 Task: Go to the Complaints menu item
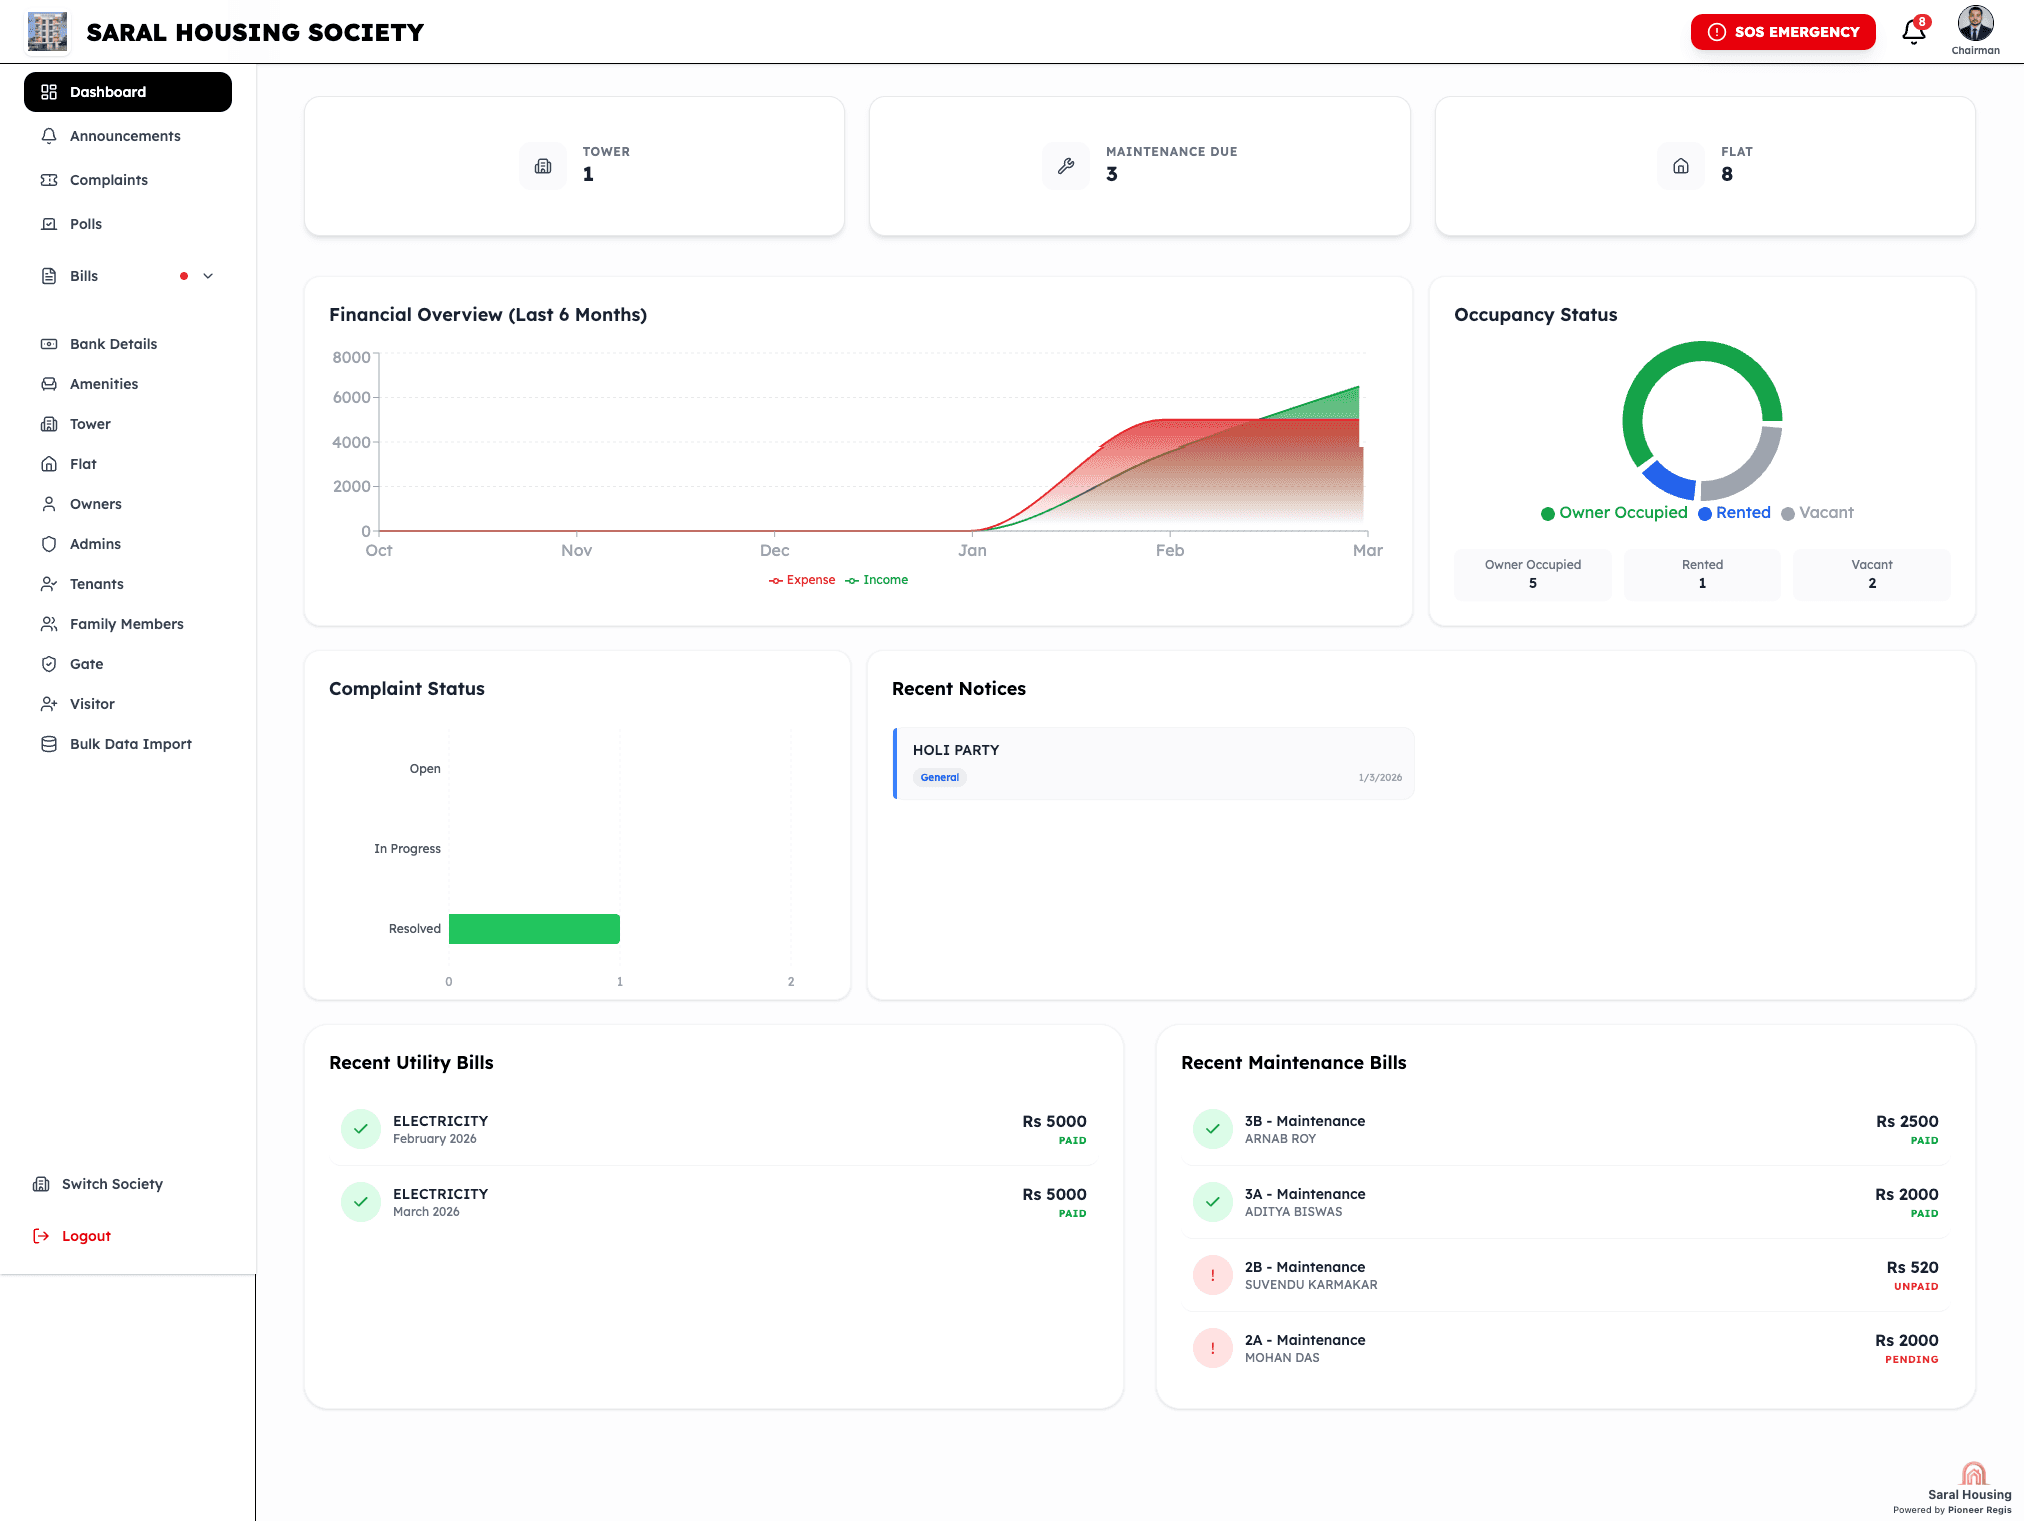click(108, 180)
